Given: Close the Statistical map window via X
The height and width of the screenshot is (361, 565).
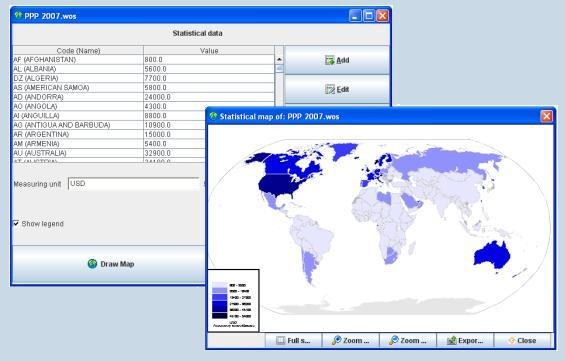Looking at the screenshot, I should pos(547,116).
